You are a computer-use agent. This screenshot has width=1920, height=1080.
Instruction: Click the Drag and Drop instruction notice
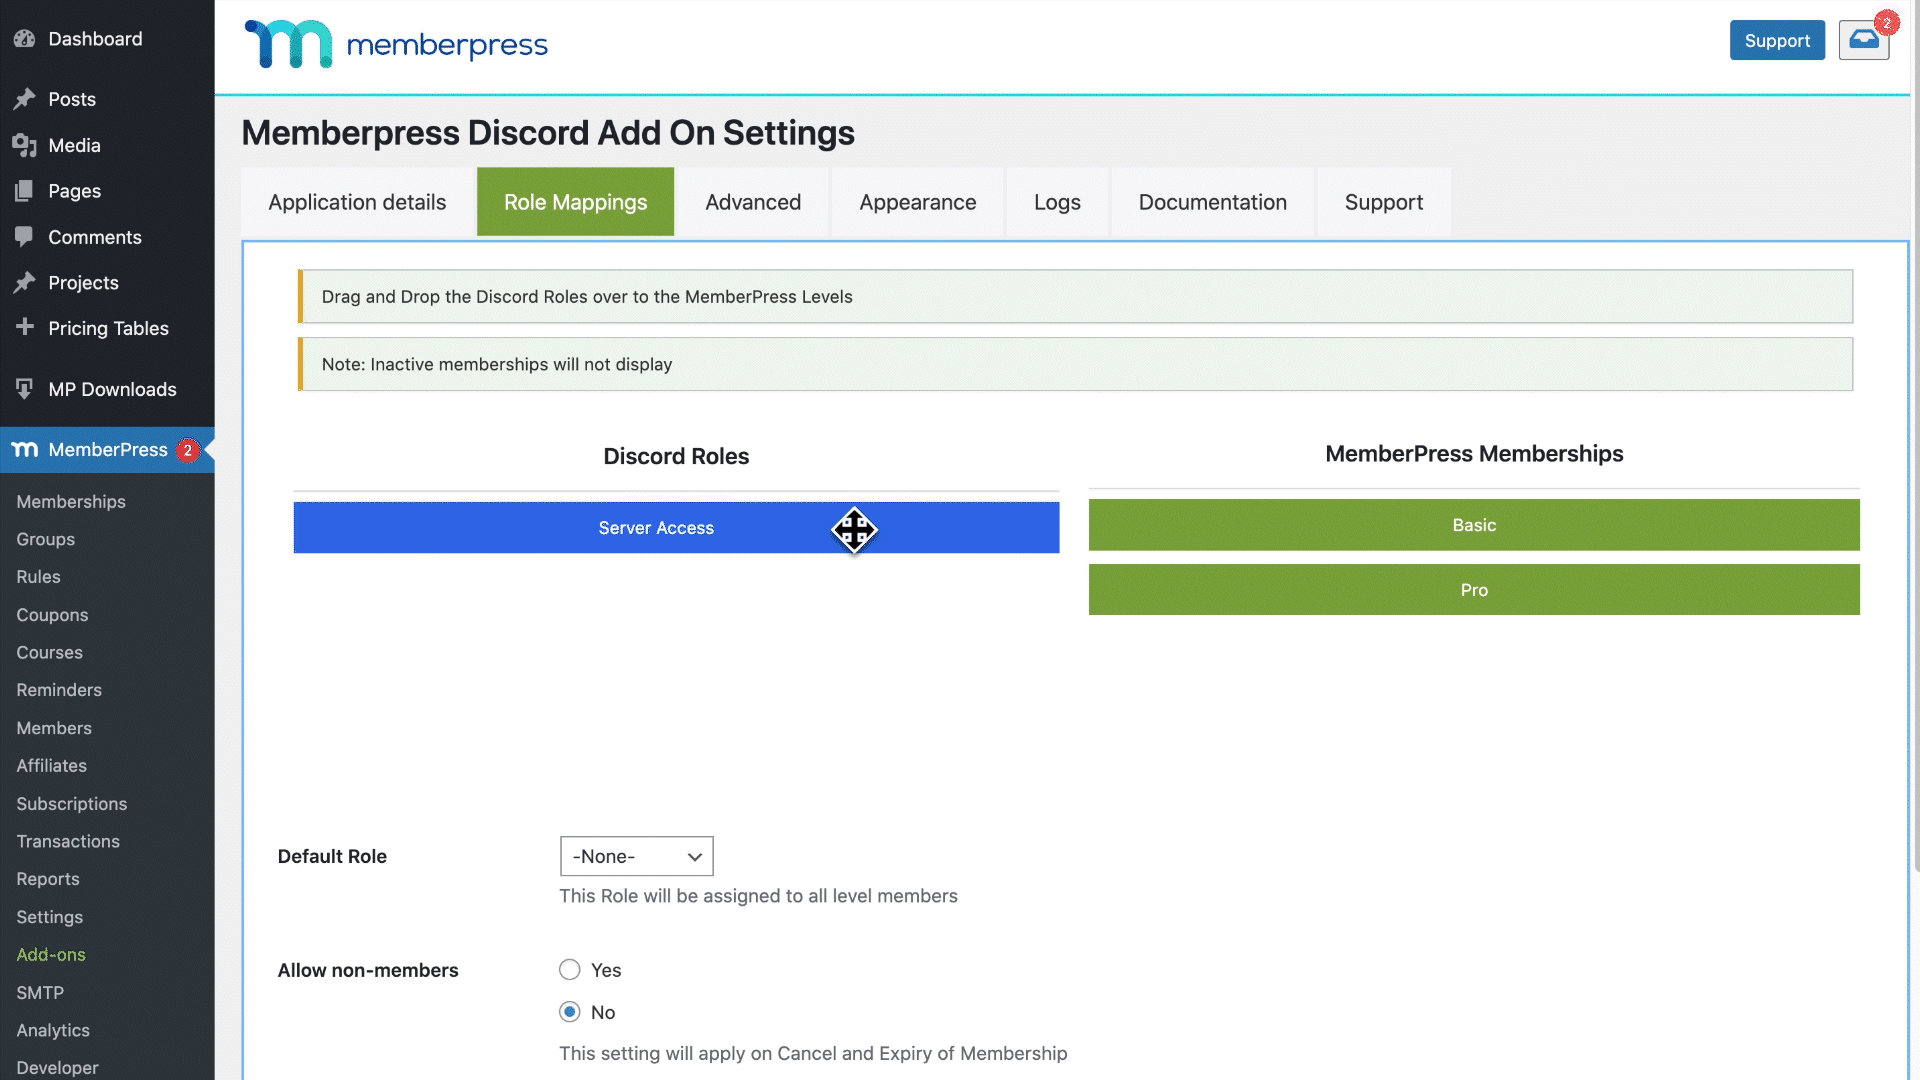coord(1075,296)
